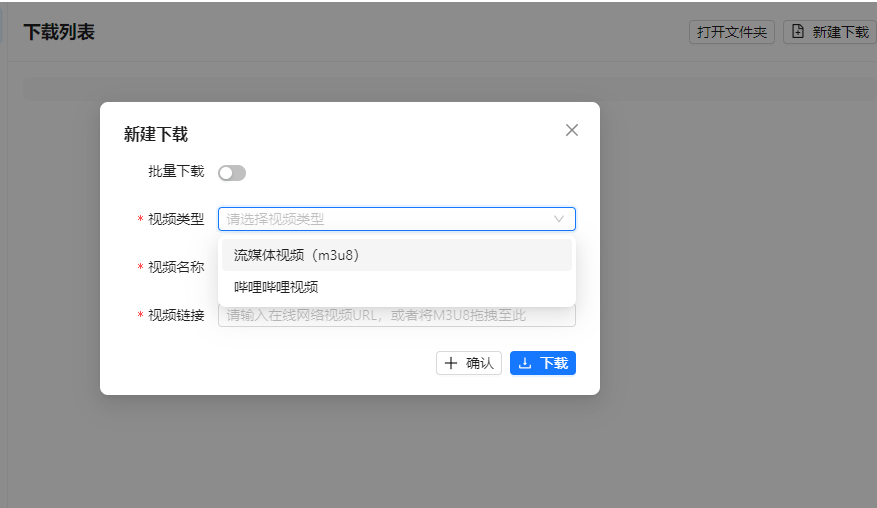The width and height of the screenshot is (877, 508).
Task: Select 哔哩哔哩视频 option
Action: (397, 287)
